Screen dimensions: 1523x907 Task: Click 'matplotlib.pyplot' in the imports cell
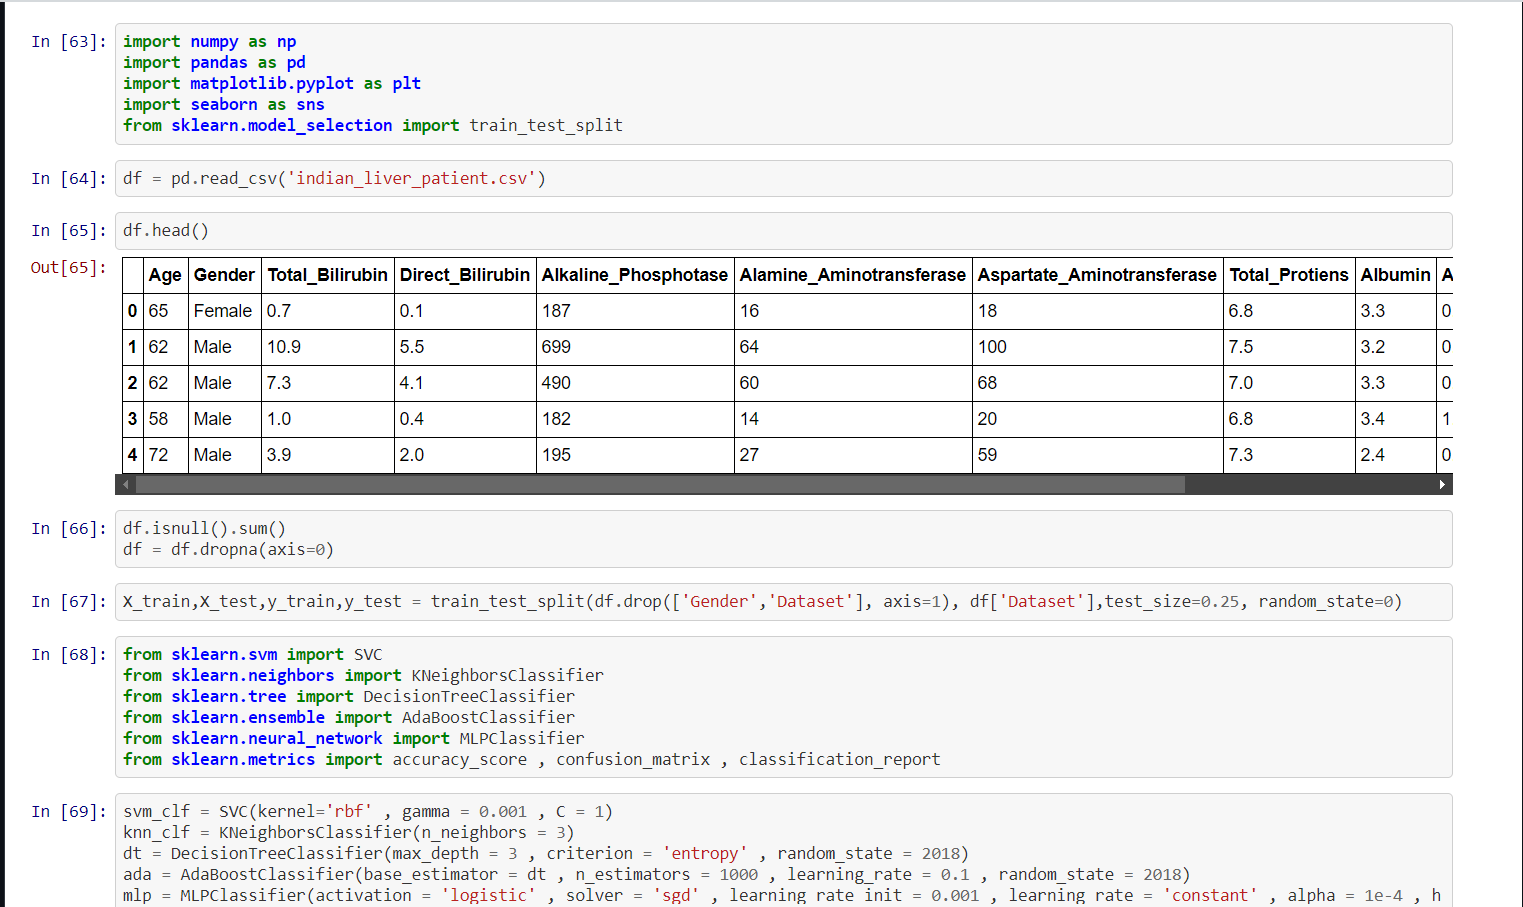[272, 84]
